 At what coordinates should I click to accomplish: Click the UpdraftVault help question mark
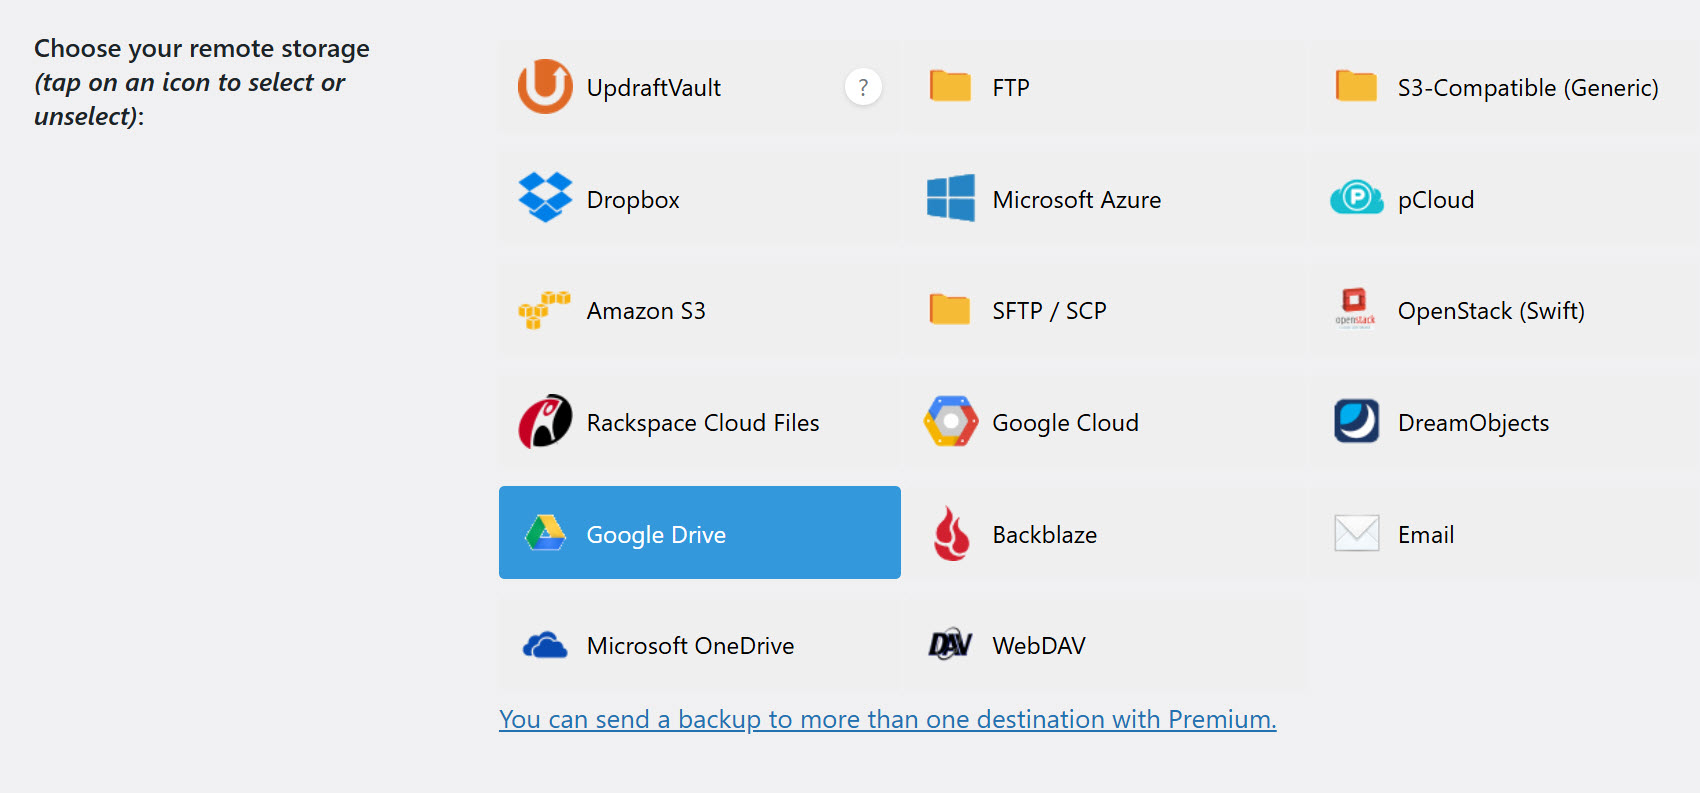(x=862, y=87)
